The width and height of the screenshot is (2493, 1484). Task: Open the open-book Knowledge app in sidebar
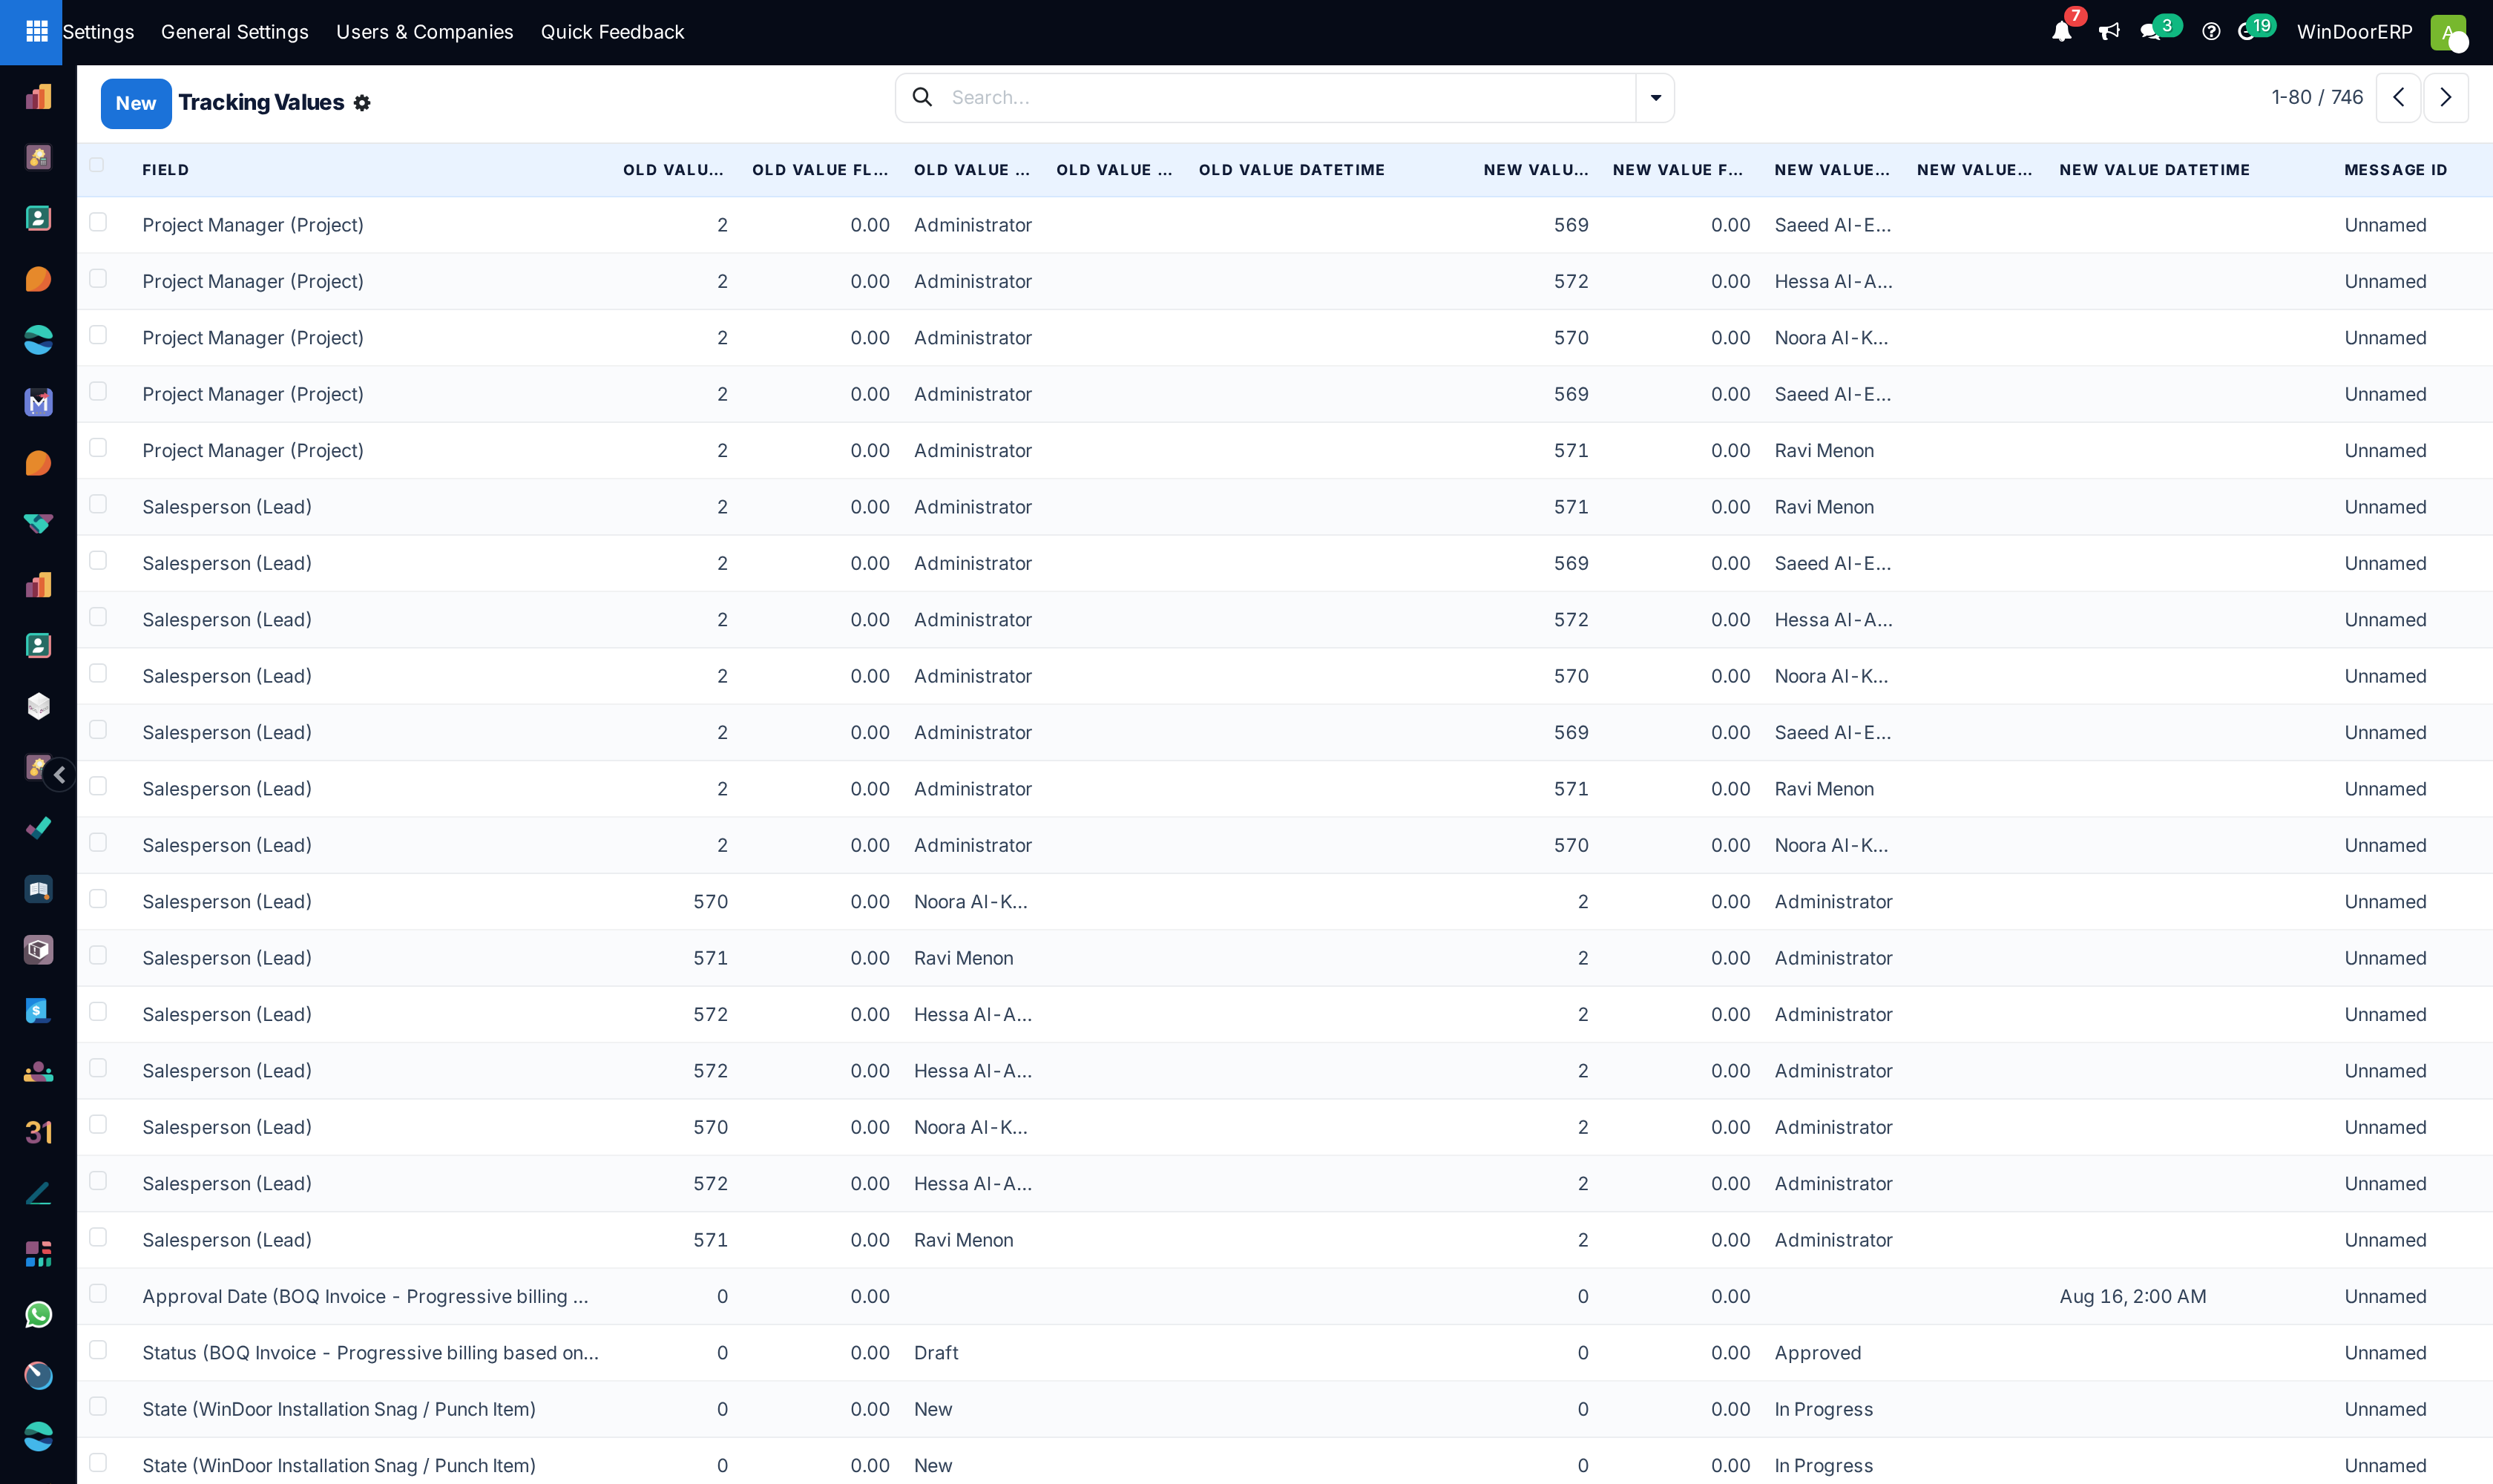(x=38, y=889)
